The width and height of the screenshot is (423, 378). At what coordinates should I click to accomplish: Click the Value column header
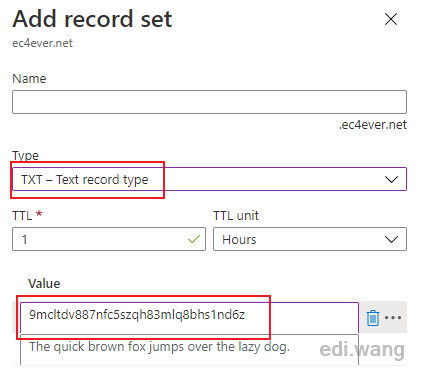pos(44,284)
